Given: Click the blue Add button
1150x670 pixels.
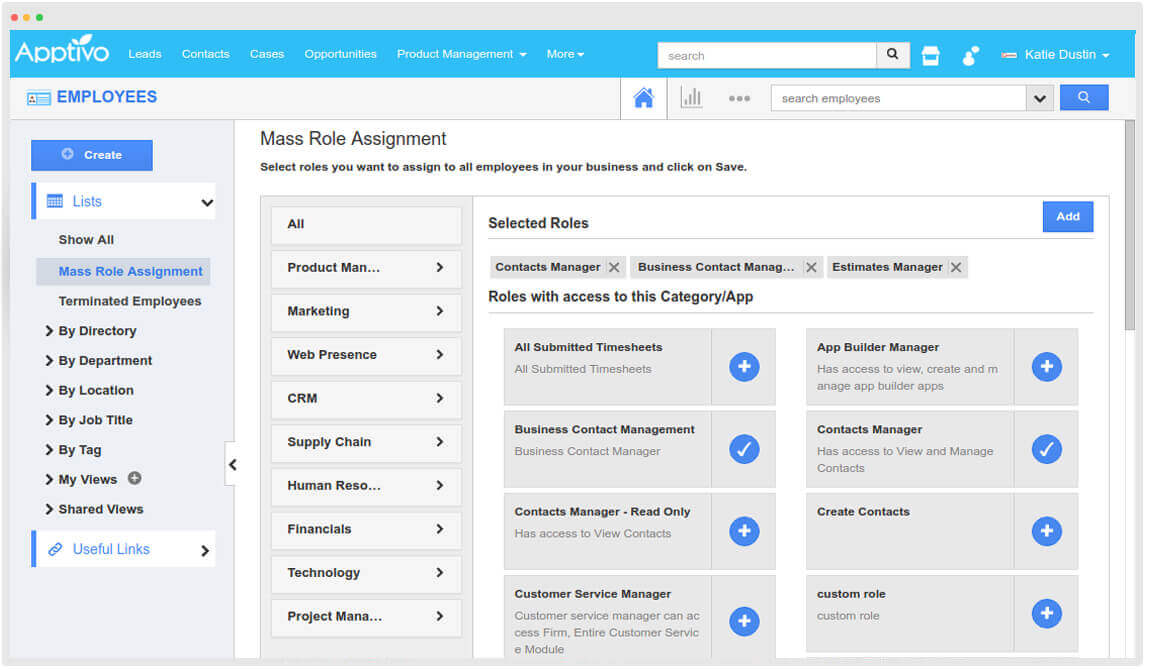Looking at the screenshot, I should [x=1068, y=216].
